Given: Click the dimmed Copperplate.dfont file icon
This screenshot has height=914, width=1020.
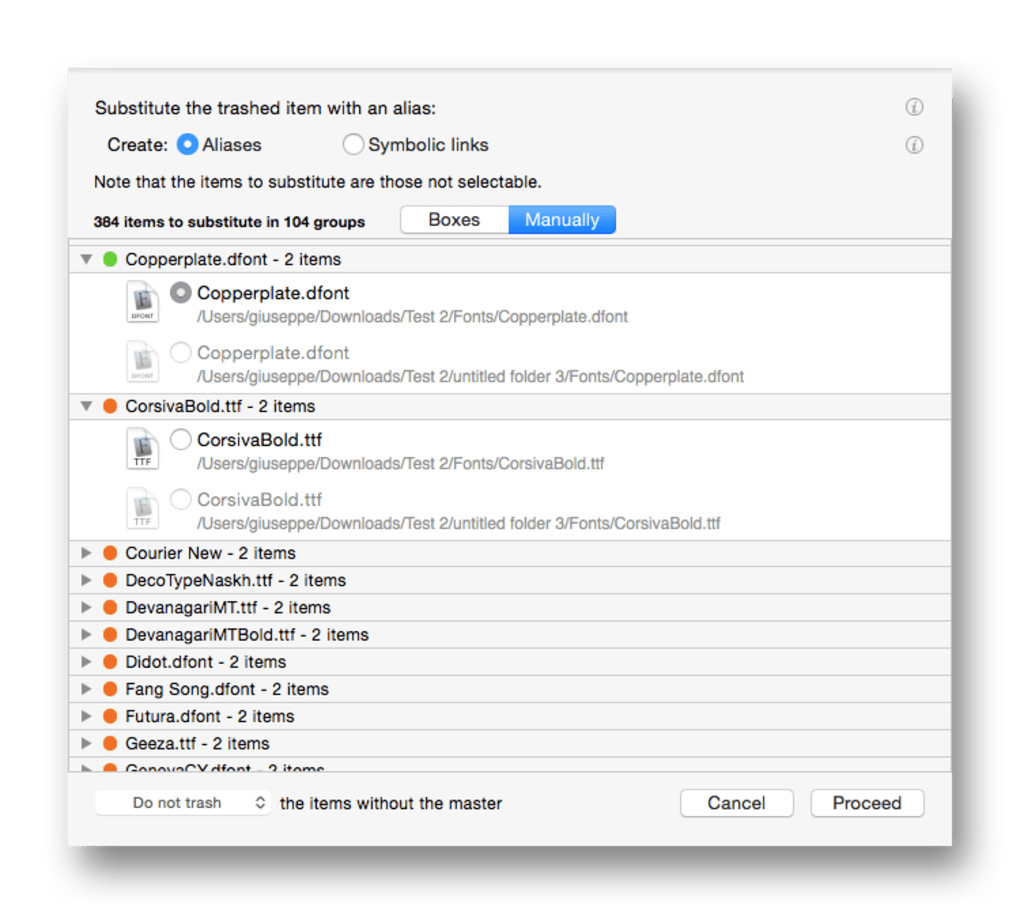Looking at the screenshot, I should pyautogui.click(x=143, y=362).
